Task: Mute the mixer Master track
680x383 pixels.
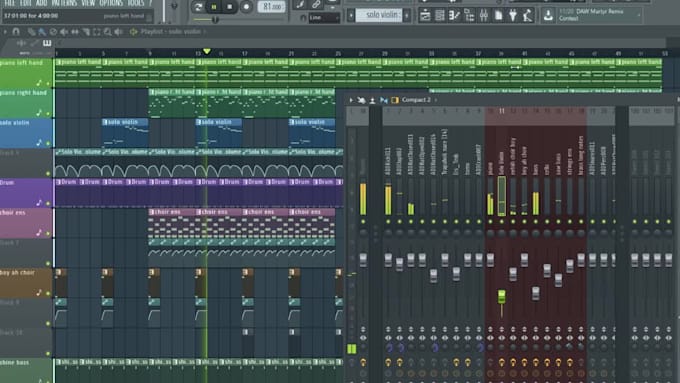Action: click(x=363, y=222)
